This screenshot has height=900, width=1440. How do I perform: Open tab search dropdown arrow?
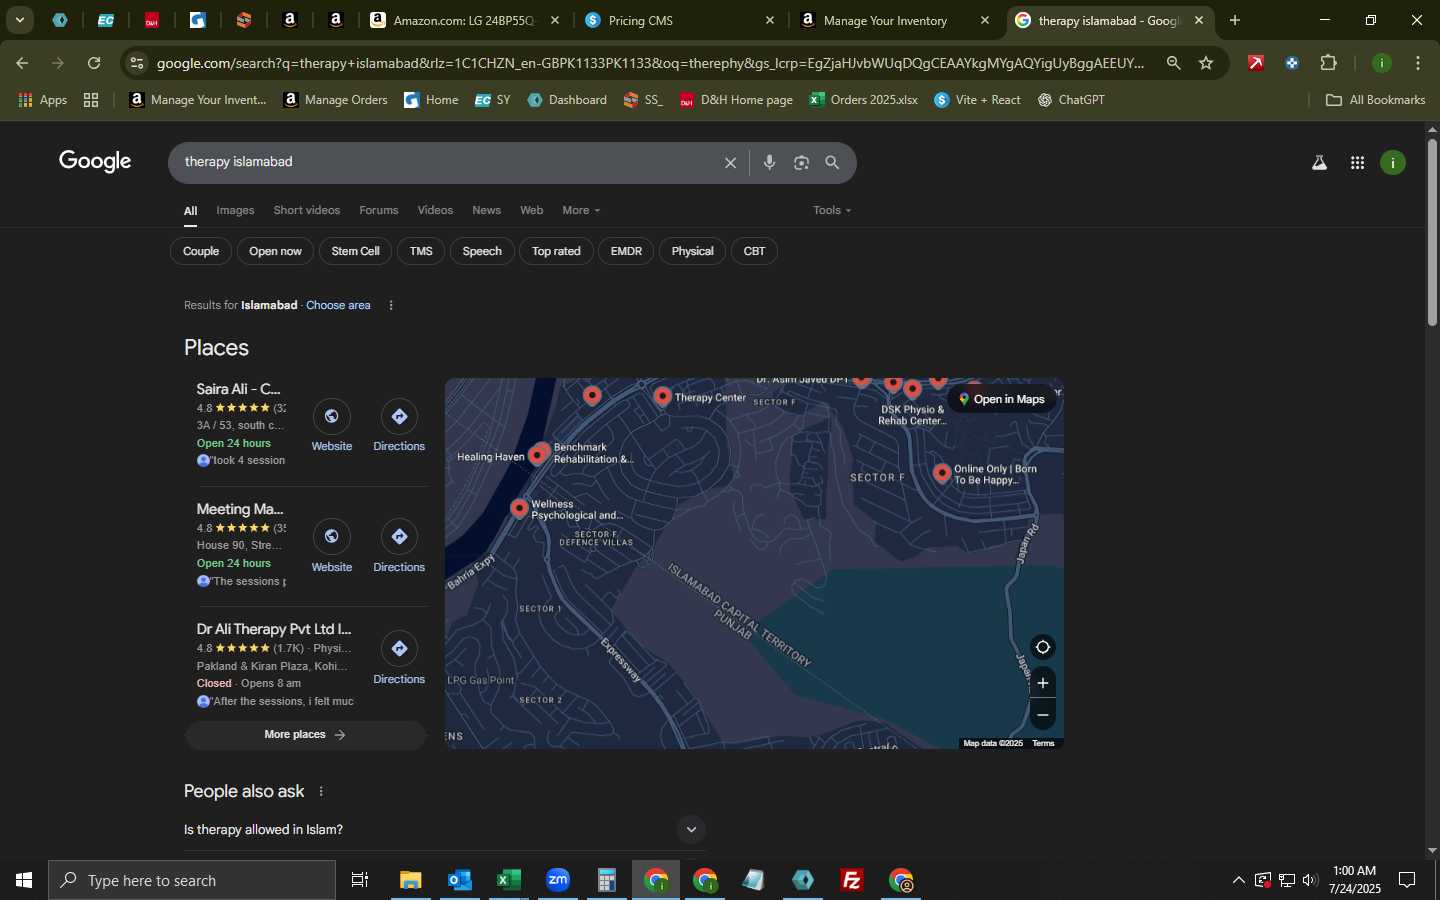pyautogui.click(x=19, y=20)
